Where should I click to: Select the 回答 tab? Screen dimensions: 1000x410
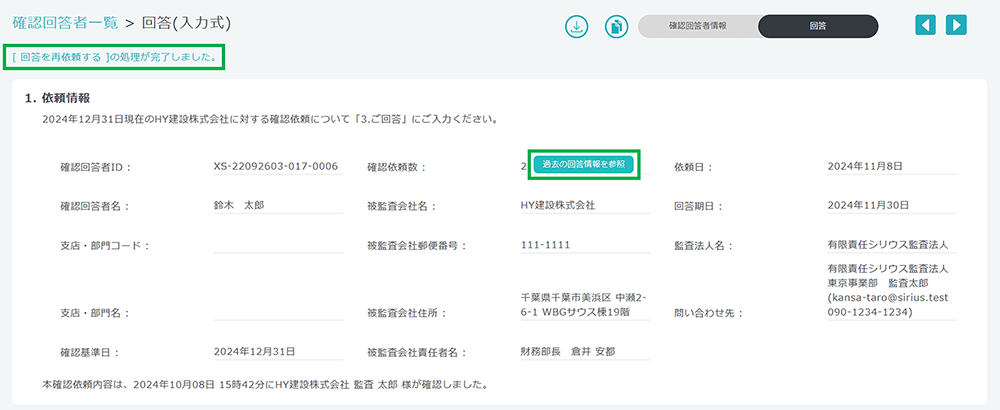[817, 27]
